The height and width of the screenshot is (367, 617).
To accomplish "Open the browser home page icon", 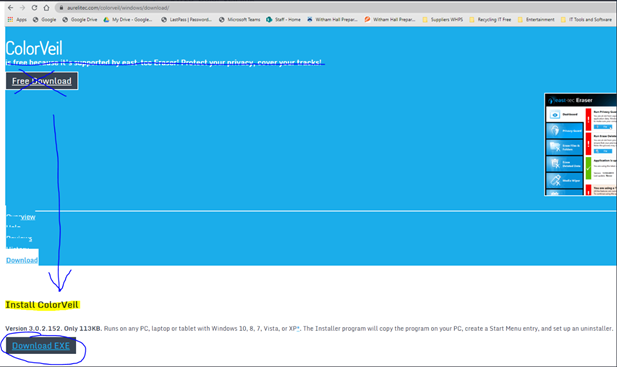I will click(x=46, y=7).
